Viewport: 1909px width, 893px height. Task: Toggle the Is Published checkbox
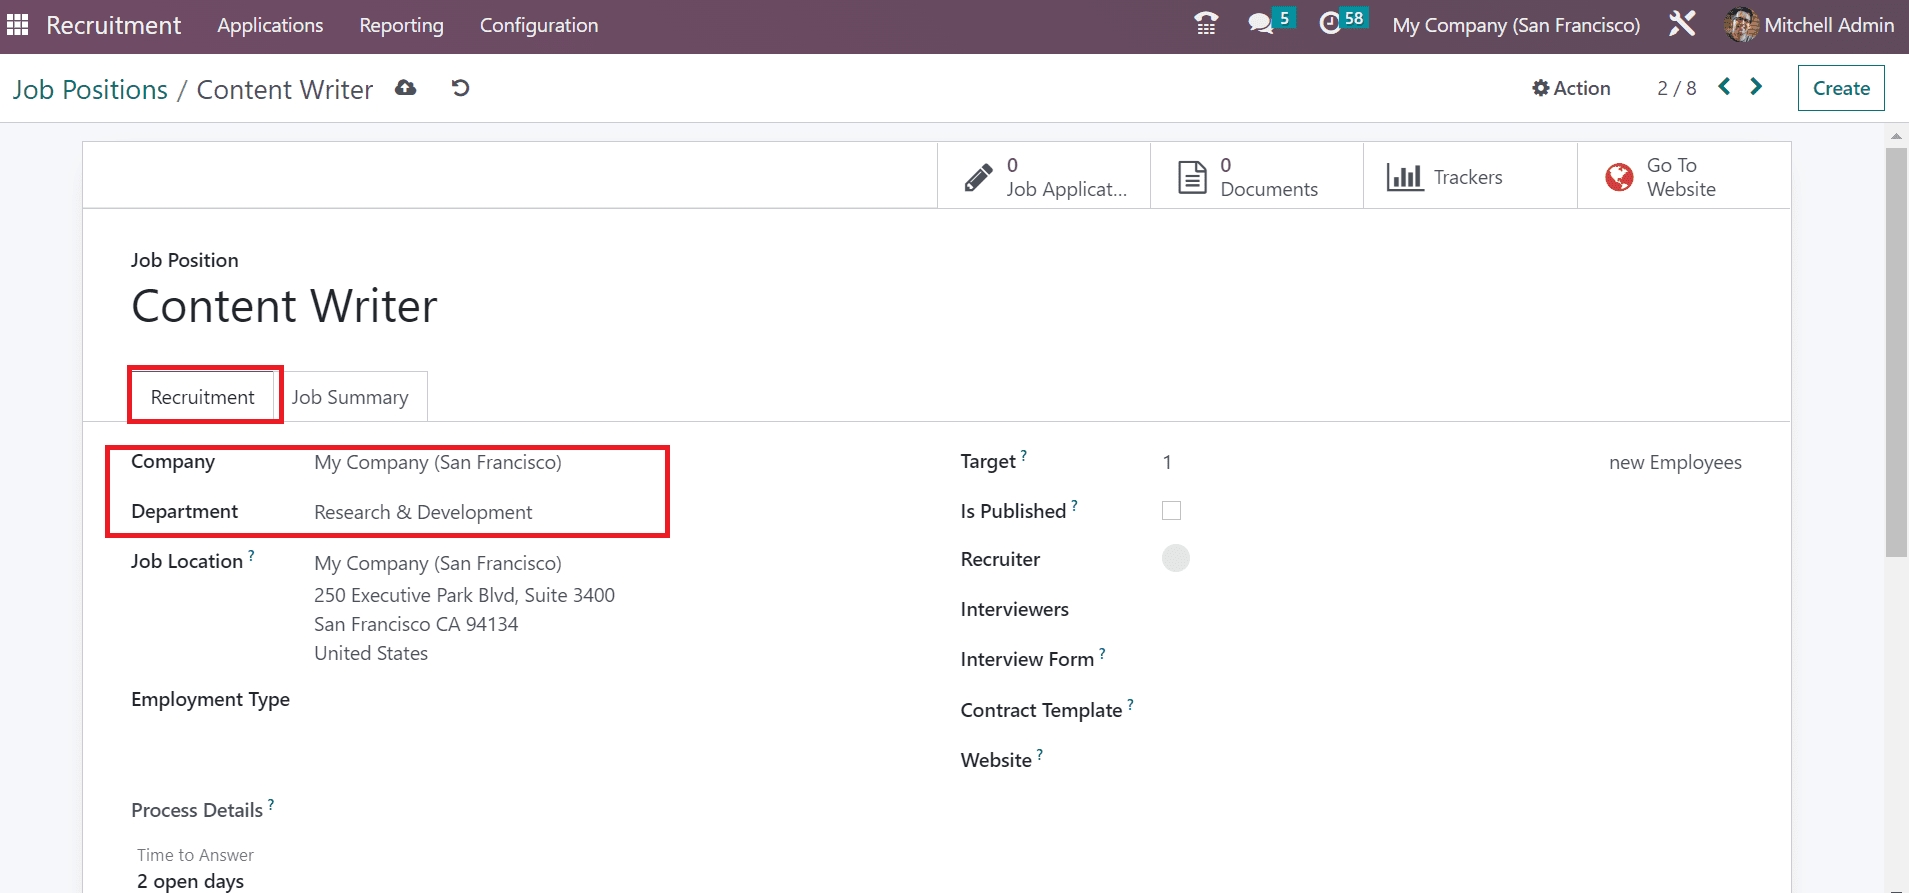1171,511
